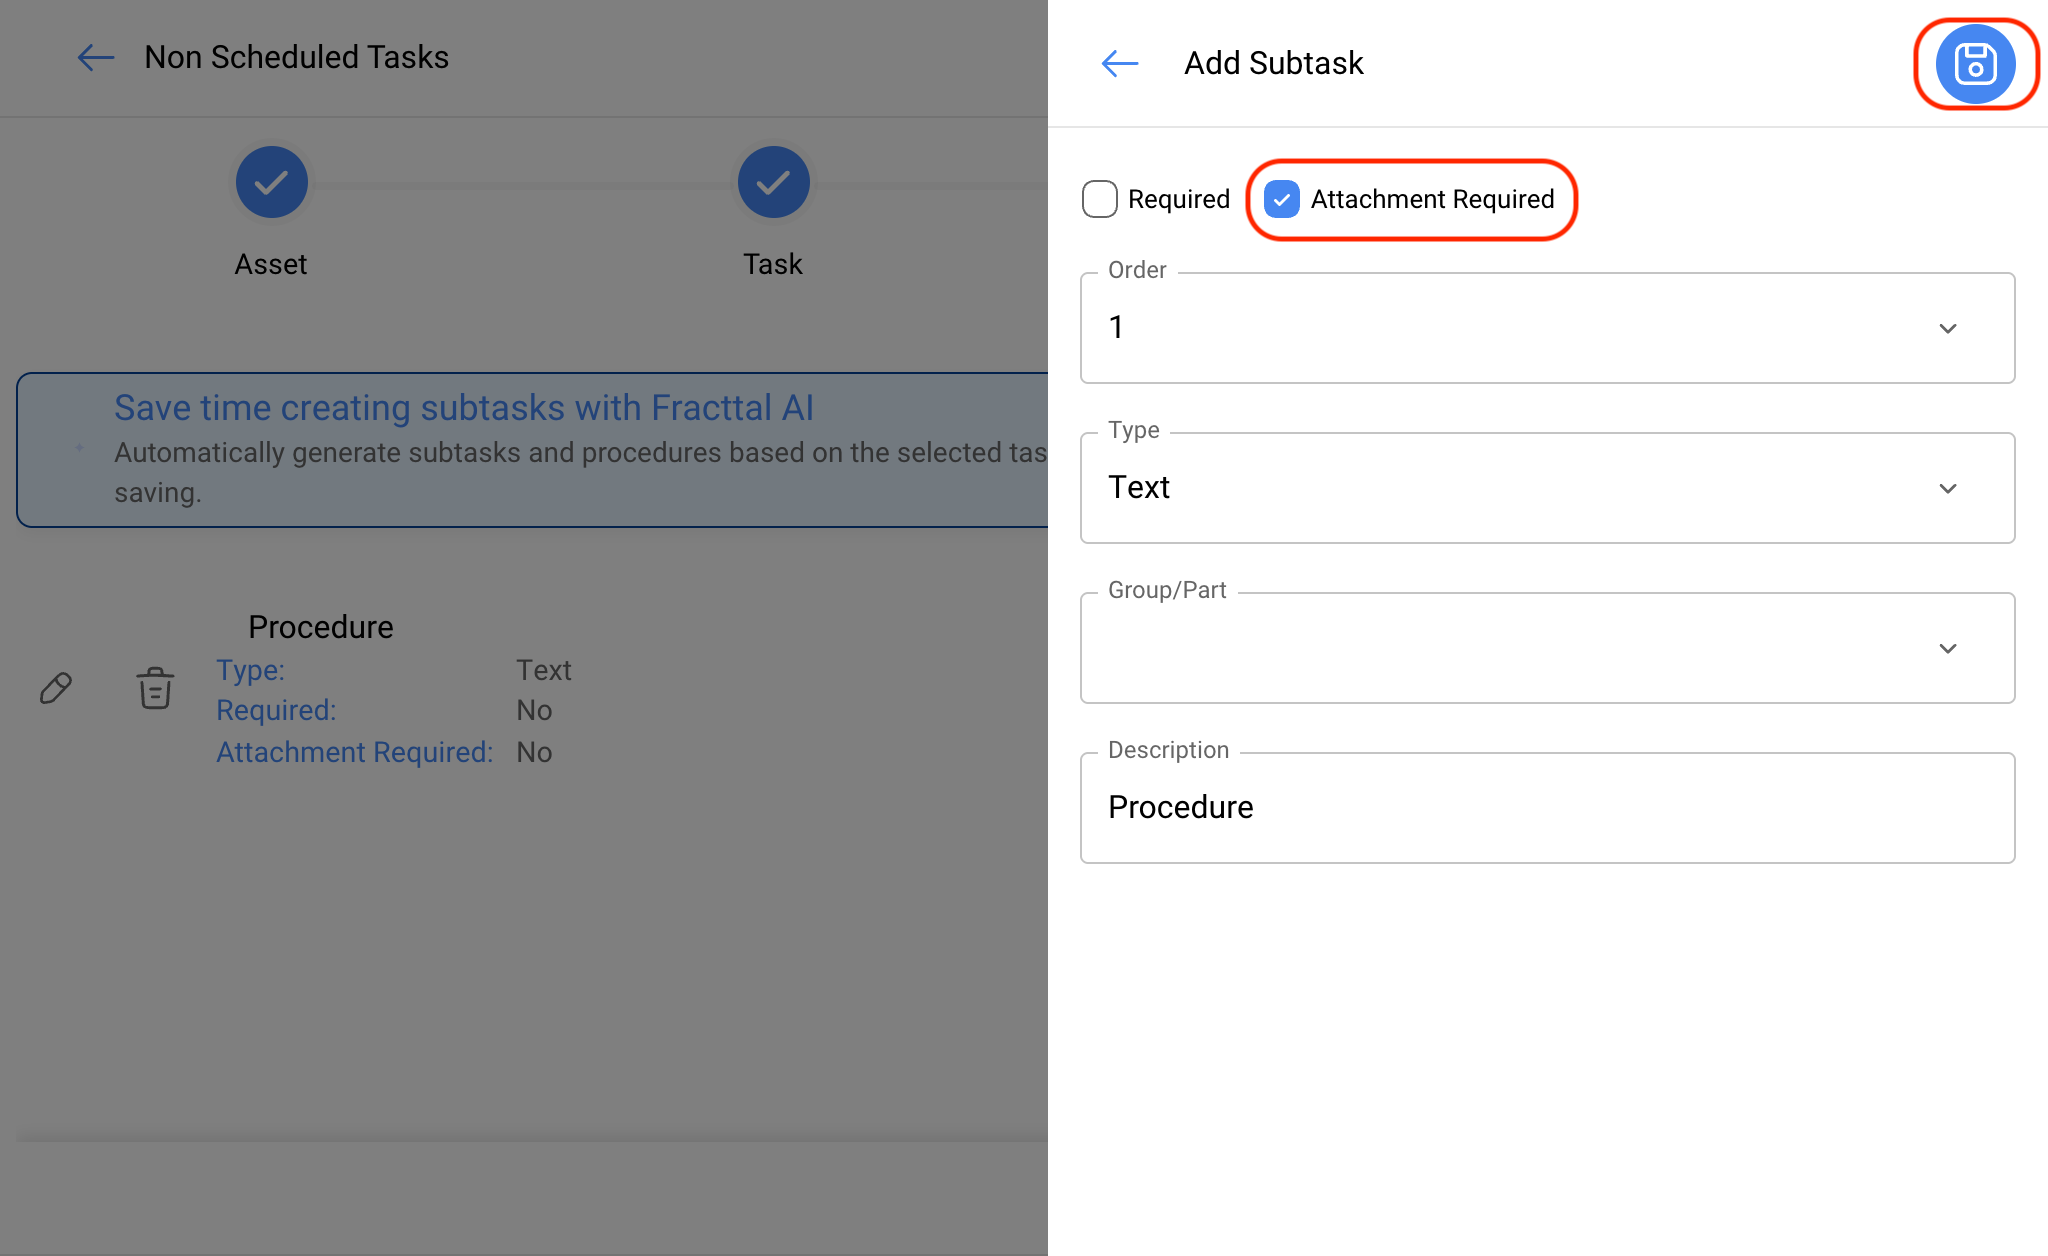Uncheck the Attachment Required checkbox

(x=1282, y=199)
